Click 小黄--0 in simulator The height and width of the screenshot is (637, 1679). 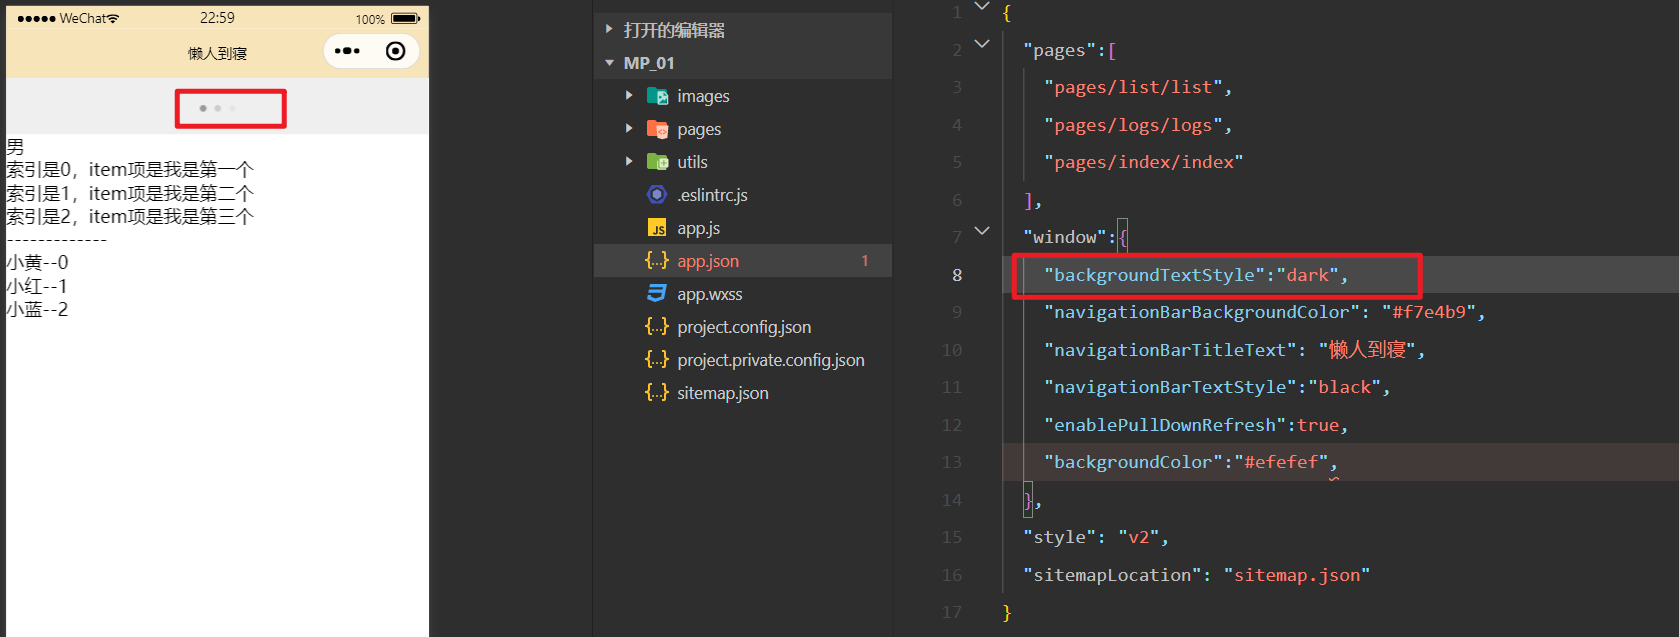tap(37, 263)
